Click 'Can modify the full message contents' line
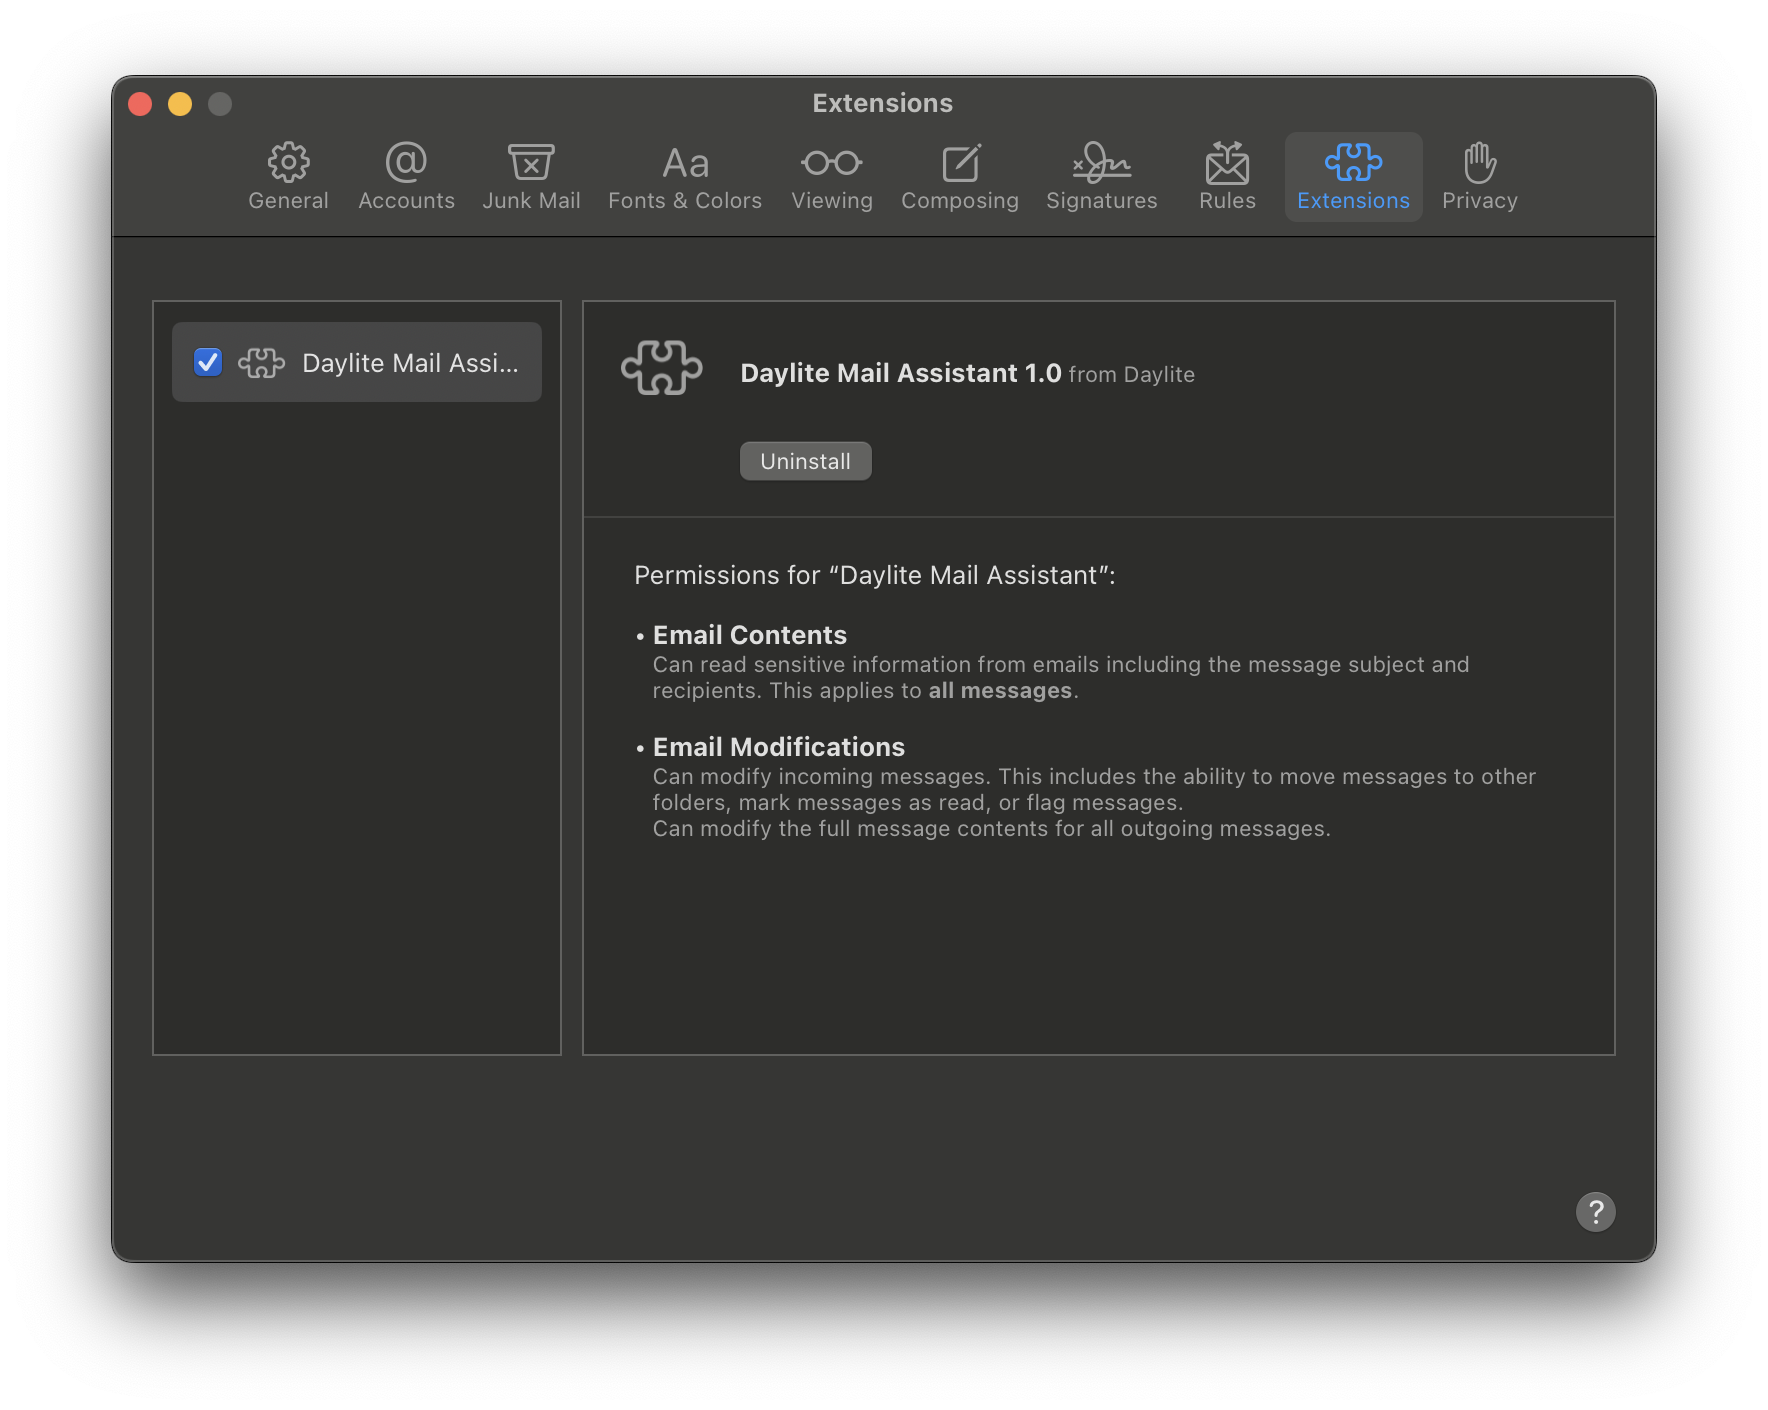Image resolution: width=1768 pixels, height=1410 pixels. point(991,829)
